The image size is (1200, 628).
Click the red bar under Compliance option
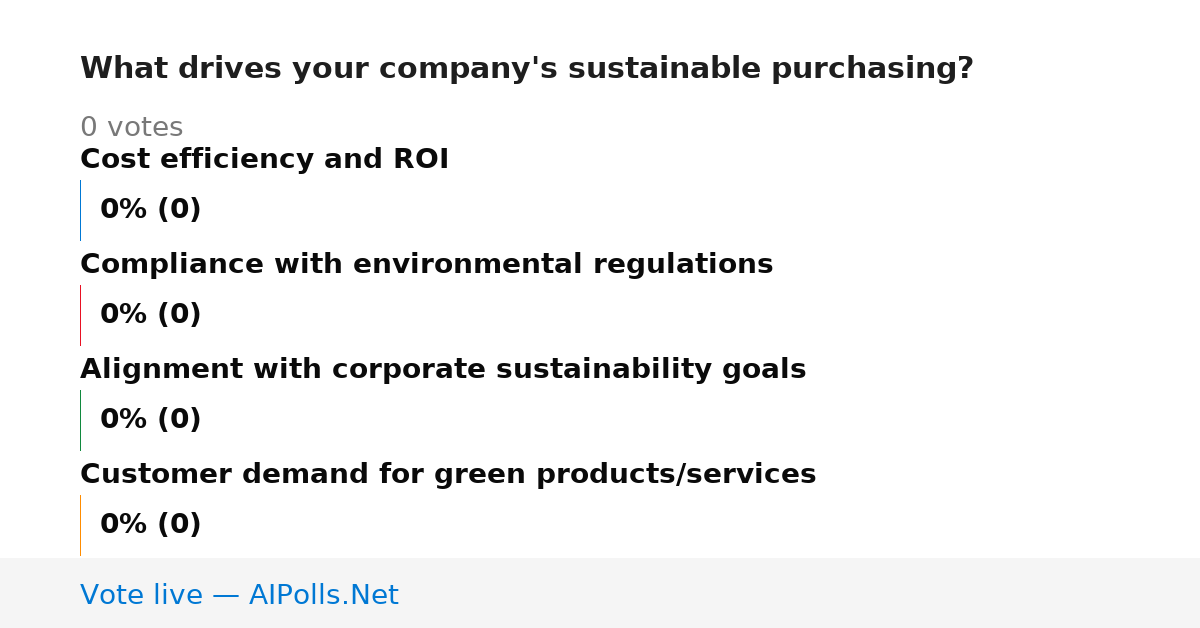[x=80, y=315]
